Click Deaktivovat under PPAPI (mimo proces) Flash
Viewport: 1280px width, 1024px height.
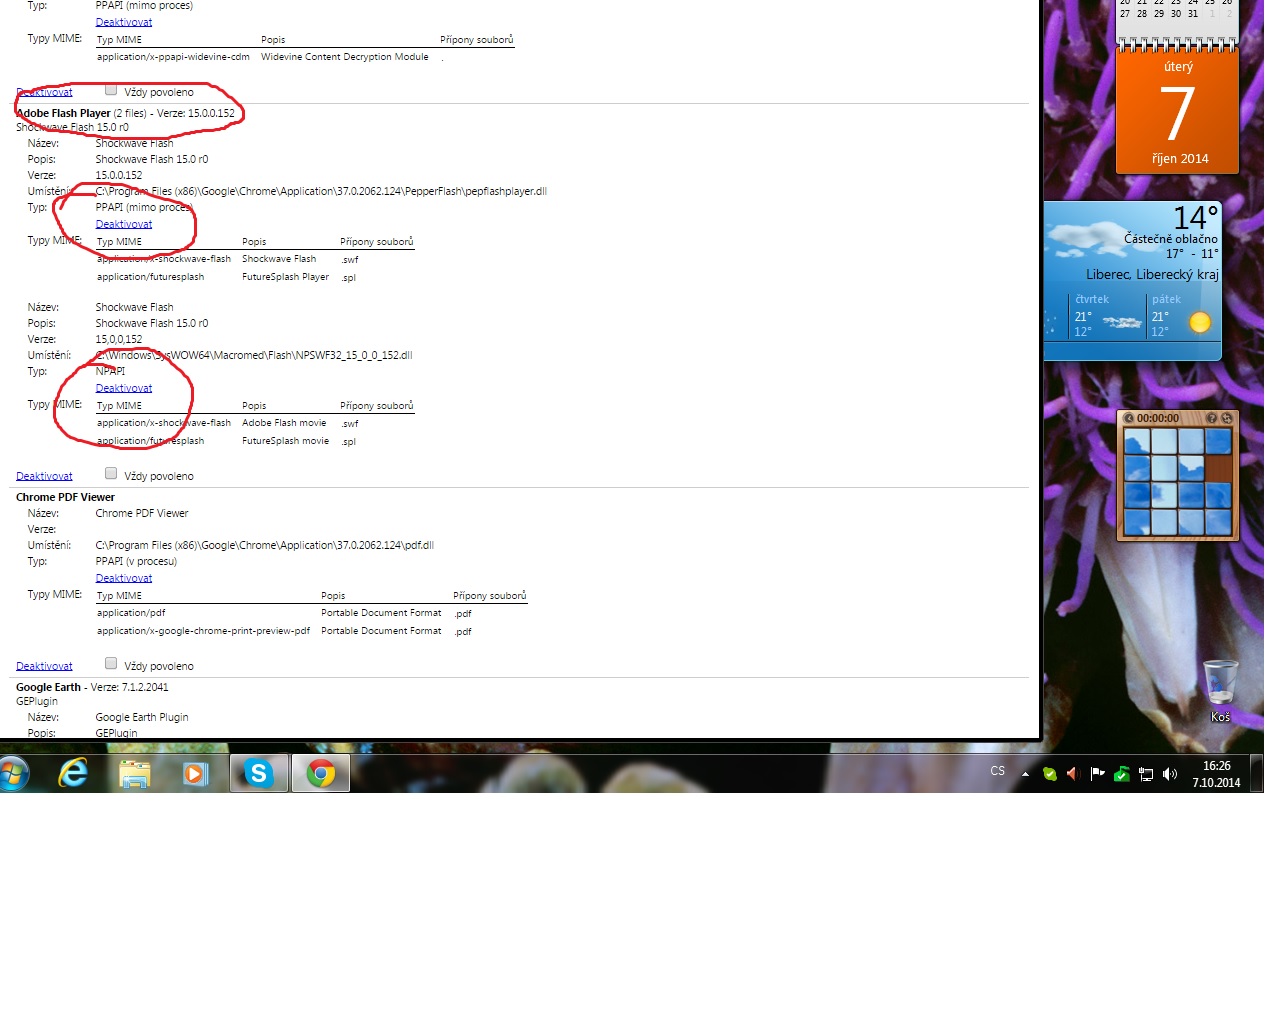click(x=124, y=224)
